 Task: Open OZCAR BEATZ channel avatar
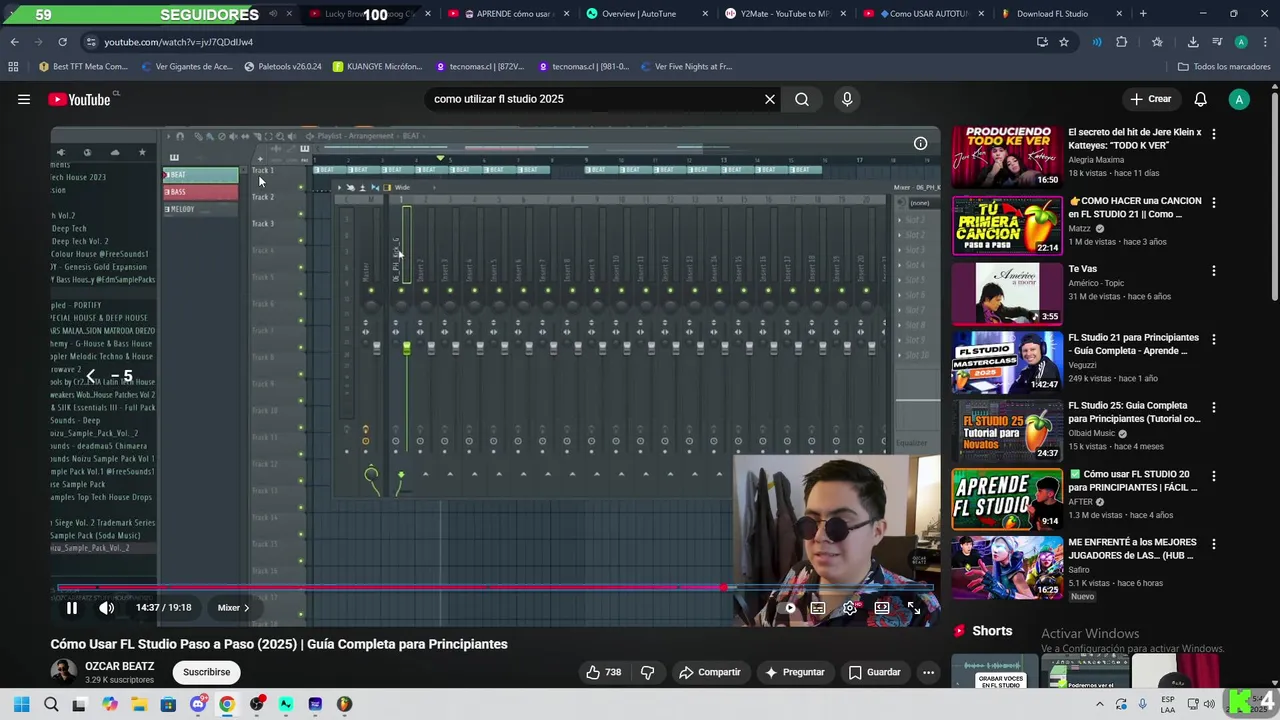click(63, 672)
